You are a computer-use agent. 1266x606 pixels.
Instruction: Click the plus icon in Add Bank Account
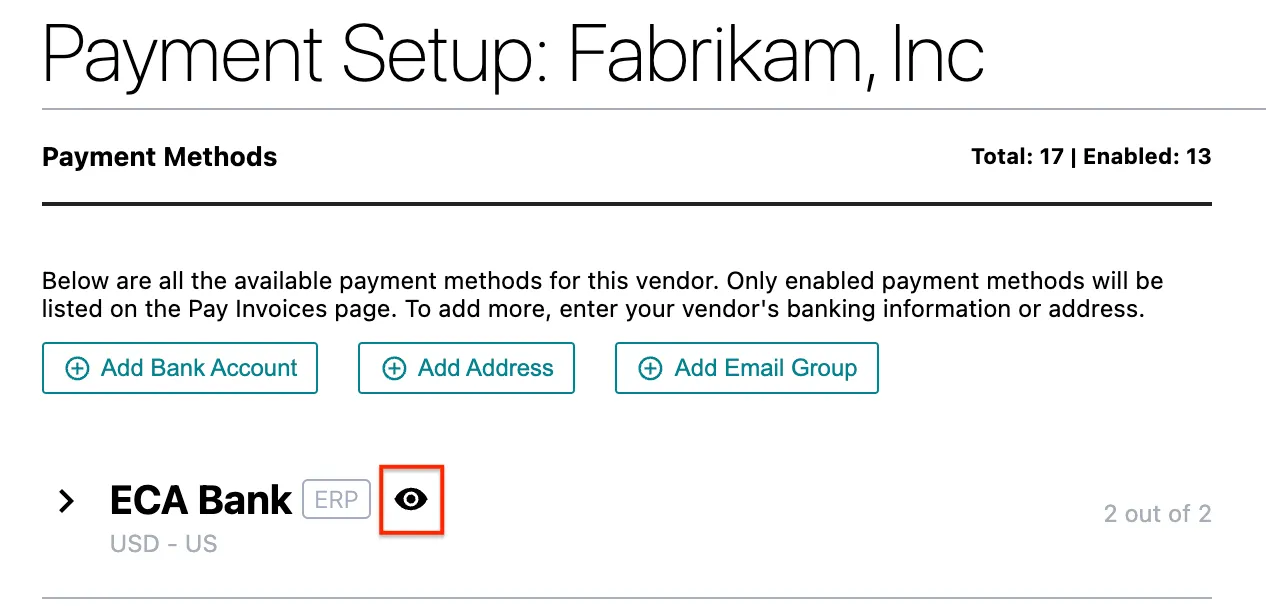coord(77,368)
